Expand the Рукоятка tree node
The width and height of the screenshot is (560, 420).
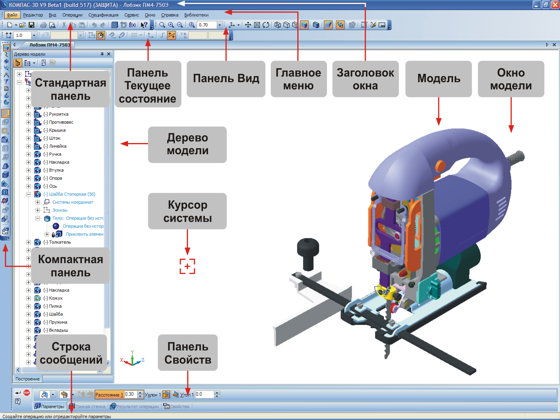[29, 114]
